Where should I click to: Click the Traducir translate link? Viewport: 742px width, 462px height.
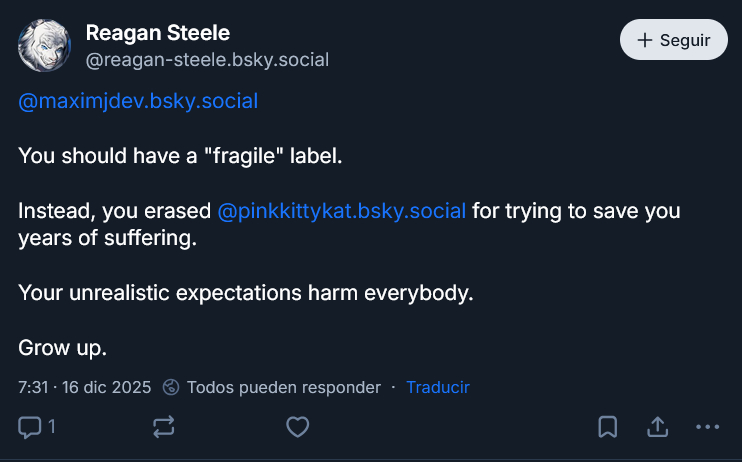[x=437, y=387]
